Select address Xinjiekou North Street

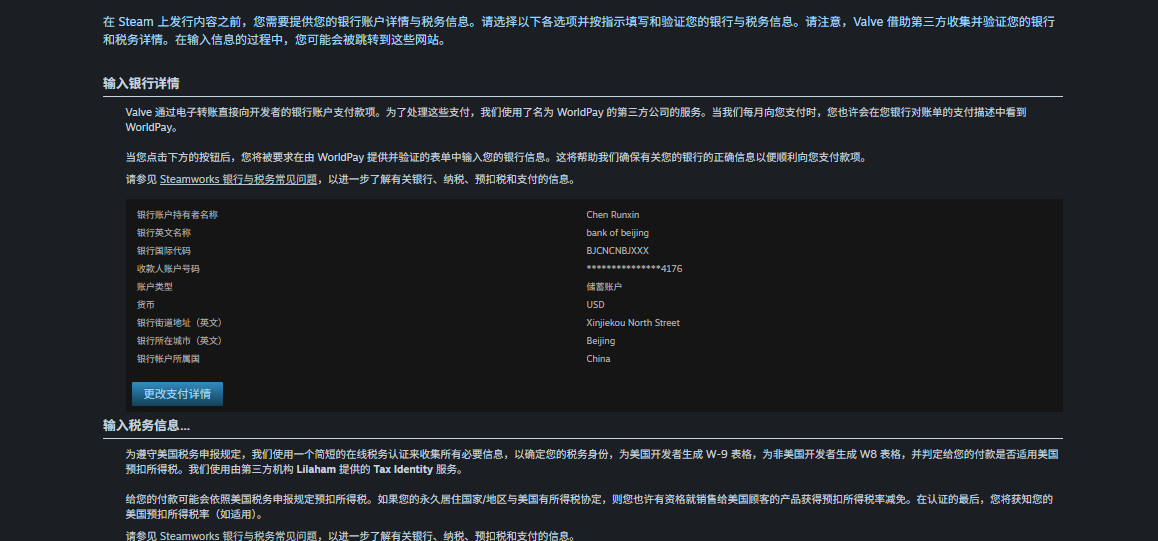click(633, 323)
